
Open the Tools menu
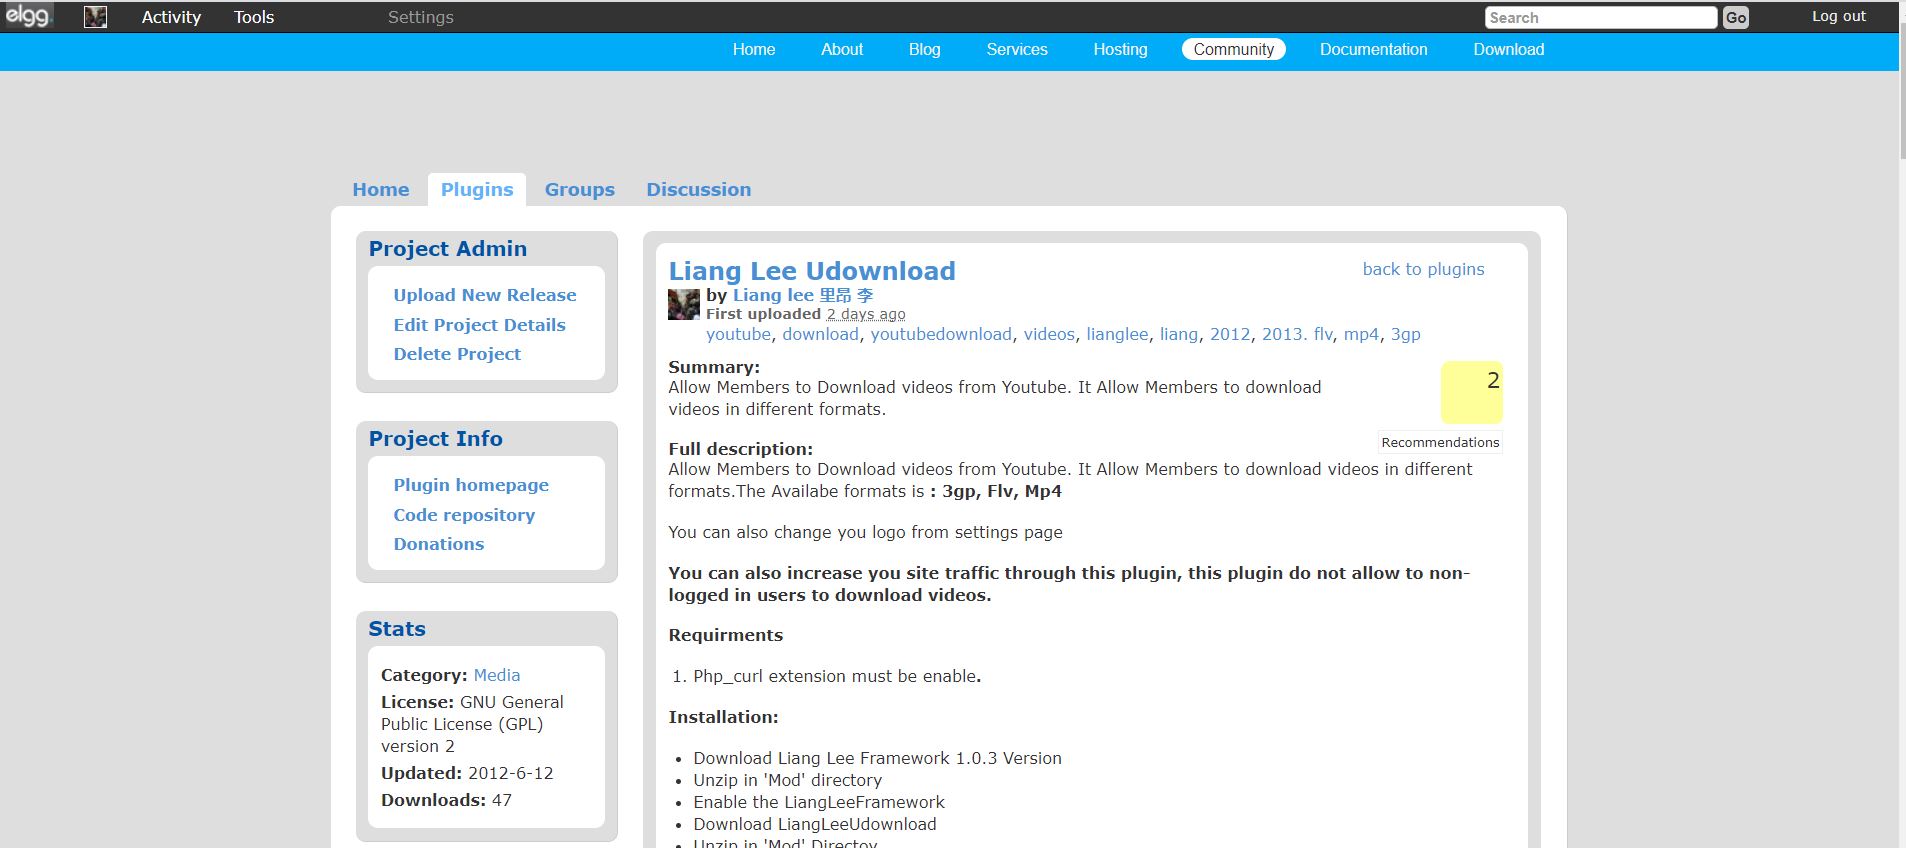pos(254,17)
